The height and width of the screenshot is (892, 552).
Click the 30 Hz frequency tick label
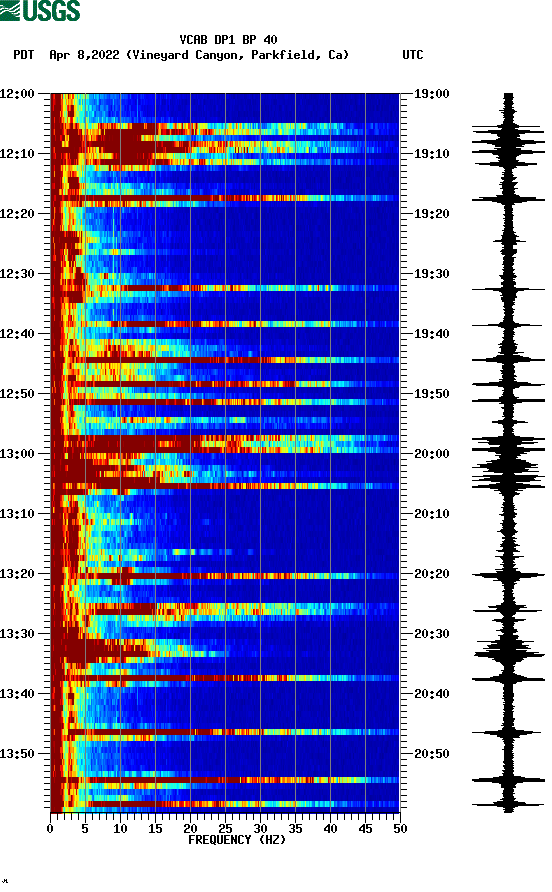click(260, 829)
